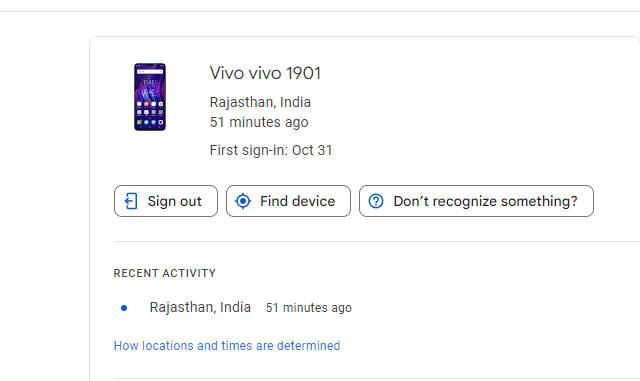Sign out of this Vivo device

coord(166,201)
